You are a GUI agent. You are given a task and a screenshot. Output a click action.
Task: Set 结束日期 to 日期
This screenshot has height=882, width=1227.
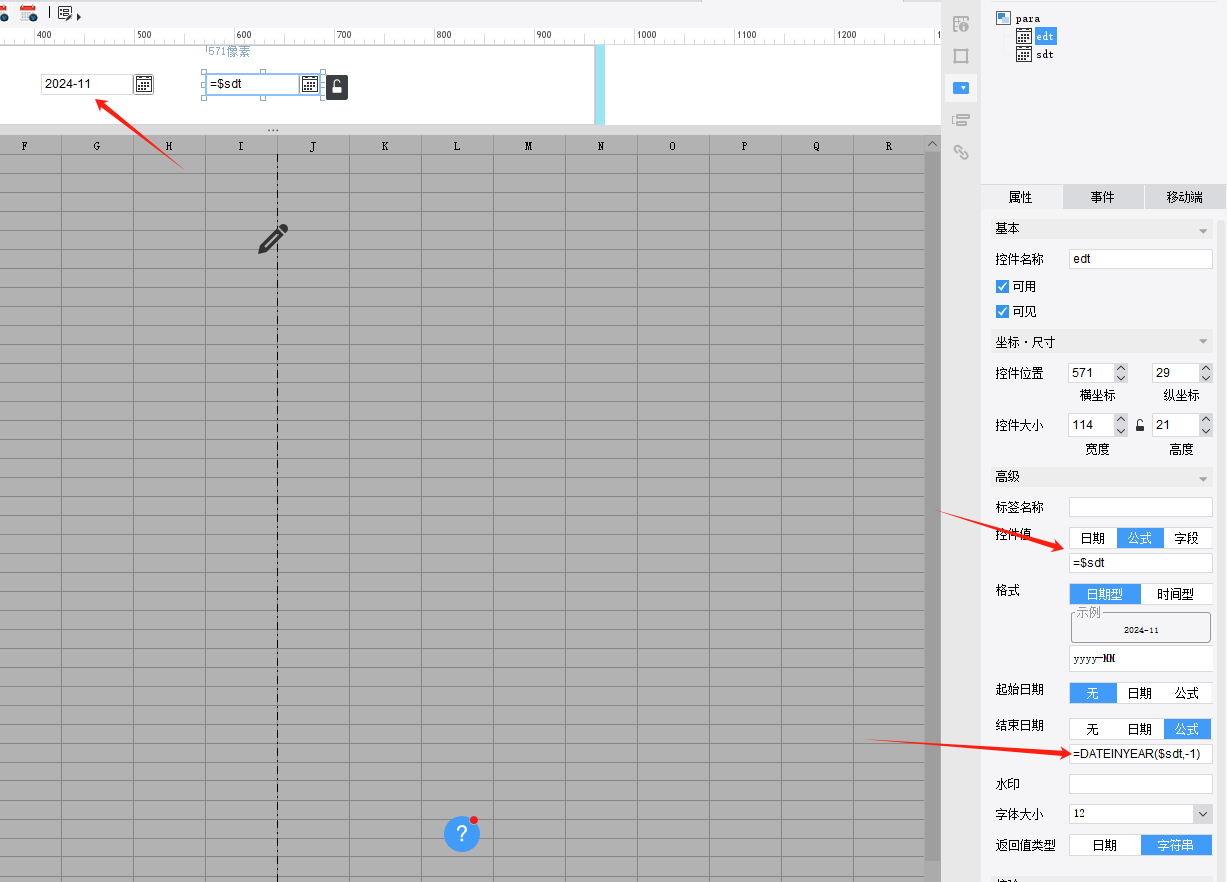coord(1140,729)
